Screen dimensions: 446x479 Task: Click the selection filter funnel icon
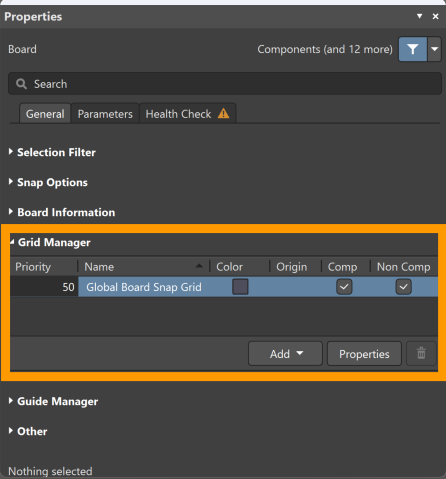[413, 49]
